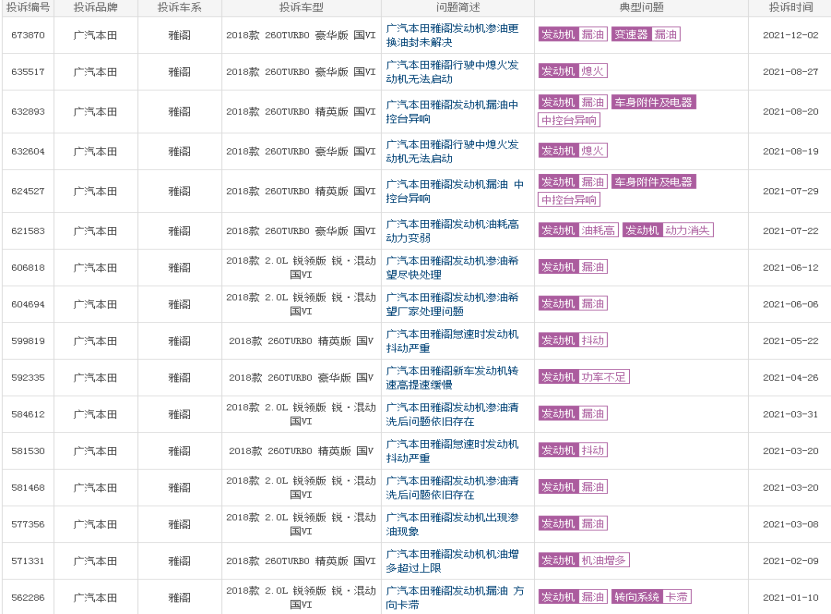Select complaint number 562286

(28, 598)
